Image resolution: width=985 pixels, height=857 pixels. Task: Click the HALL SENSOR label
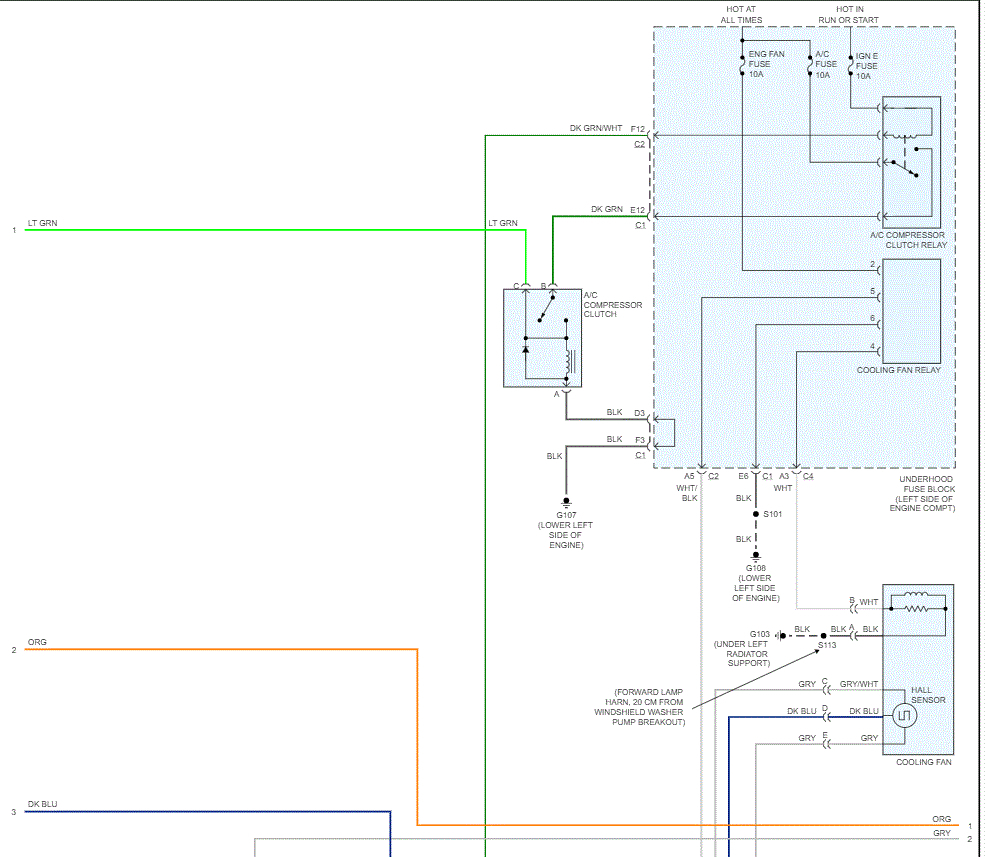coord(928,695)
